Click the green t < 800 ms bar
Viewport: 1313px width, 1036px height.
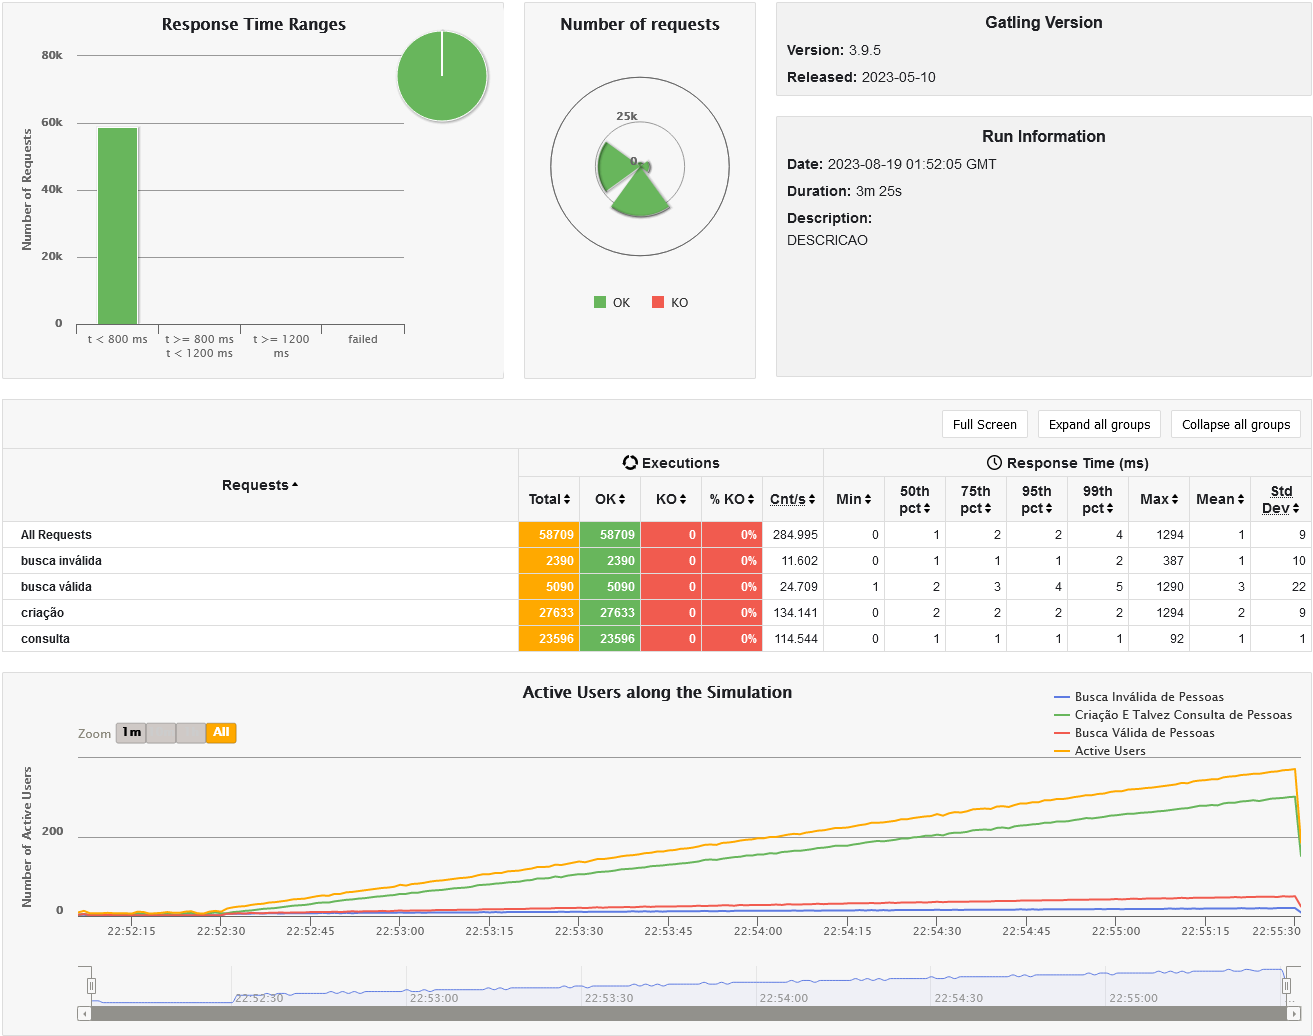point(118,226)
